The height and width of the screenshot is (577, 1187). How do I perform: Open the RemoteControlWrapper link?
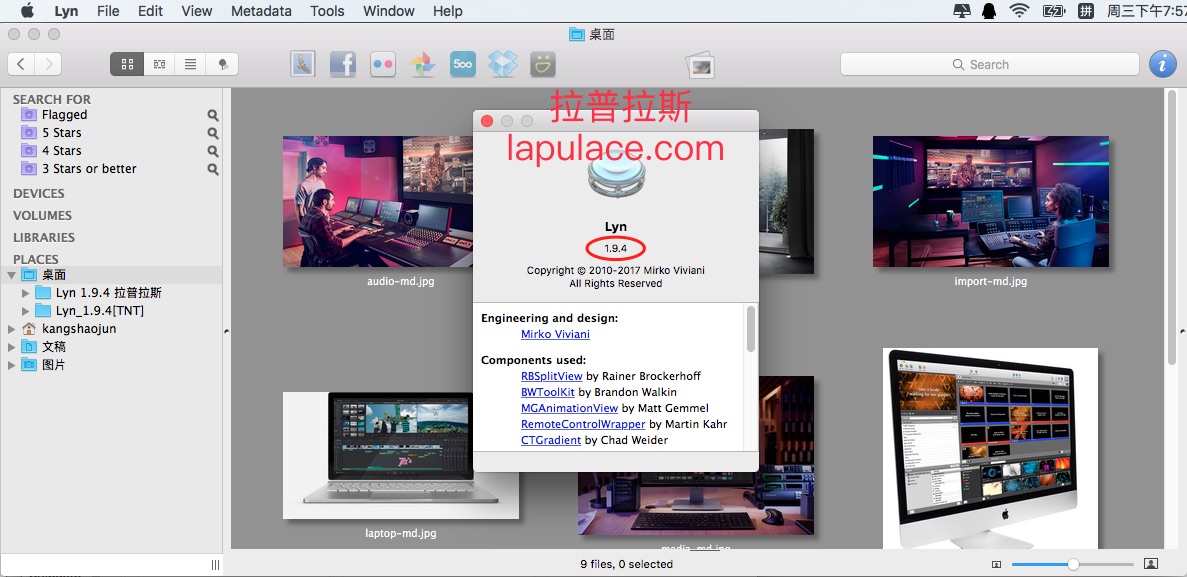coord(583,423)
